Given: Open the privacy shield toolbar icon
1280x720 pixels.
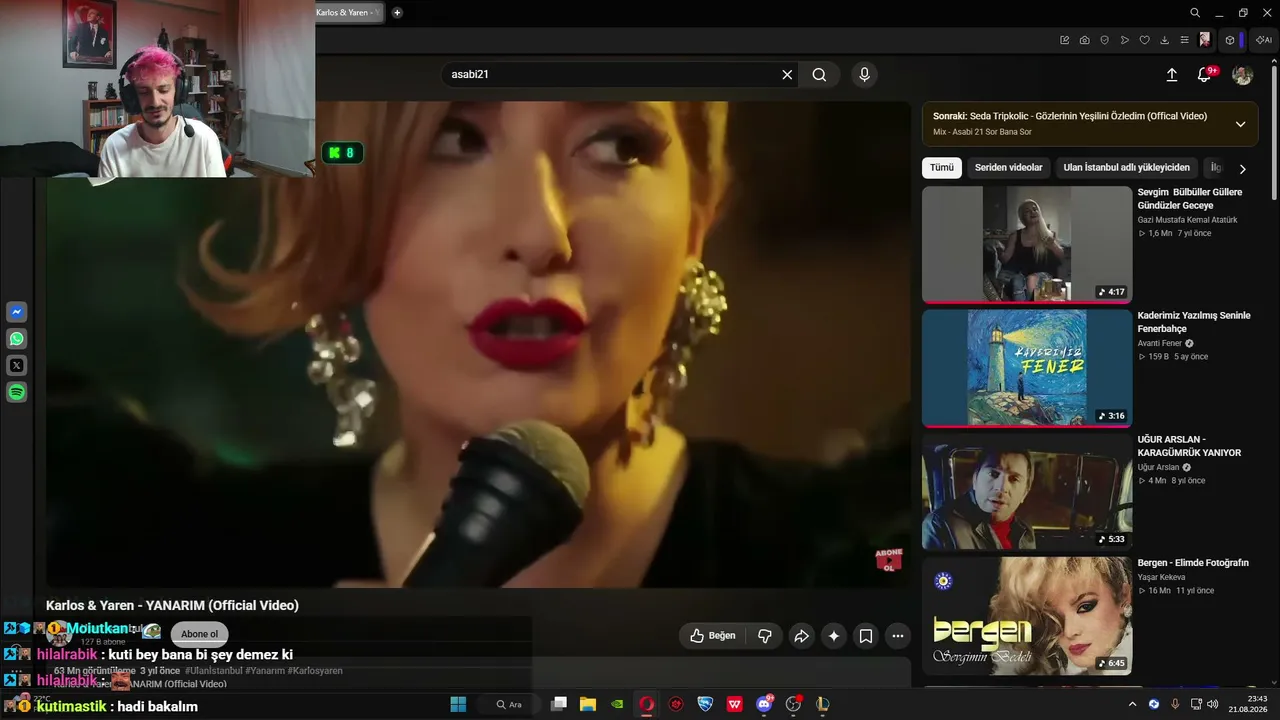Looking at the screenshot, I should coord(1105,40).
